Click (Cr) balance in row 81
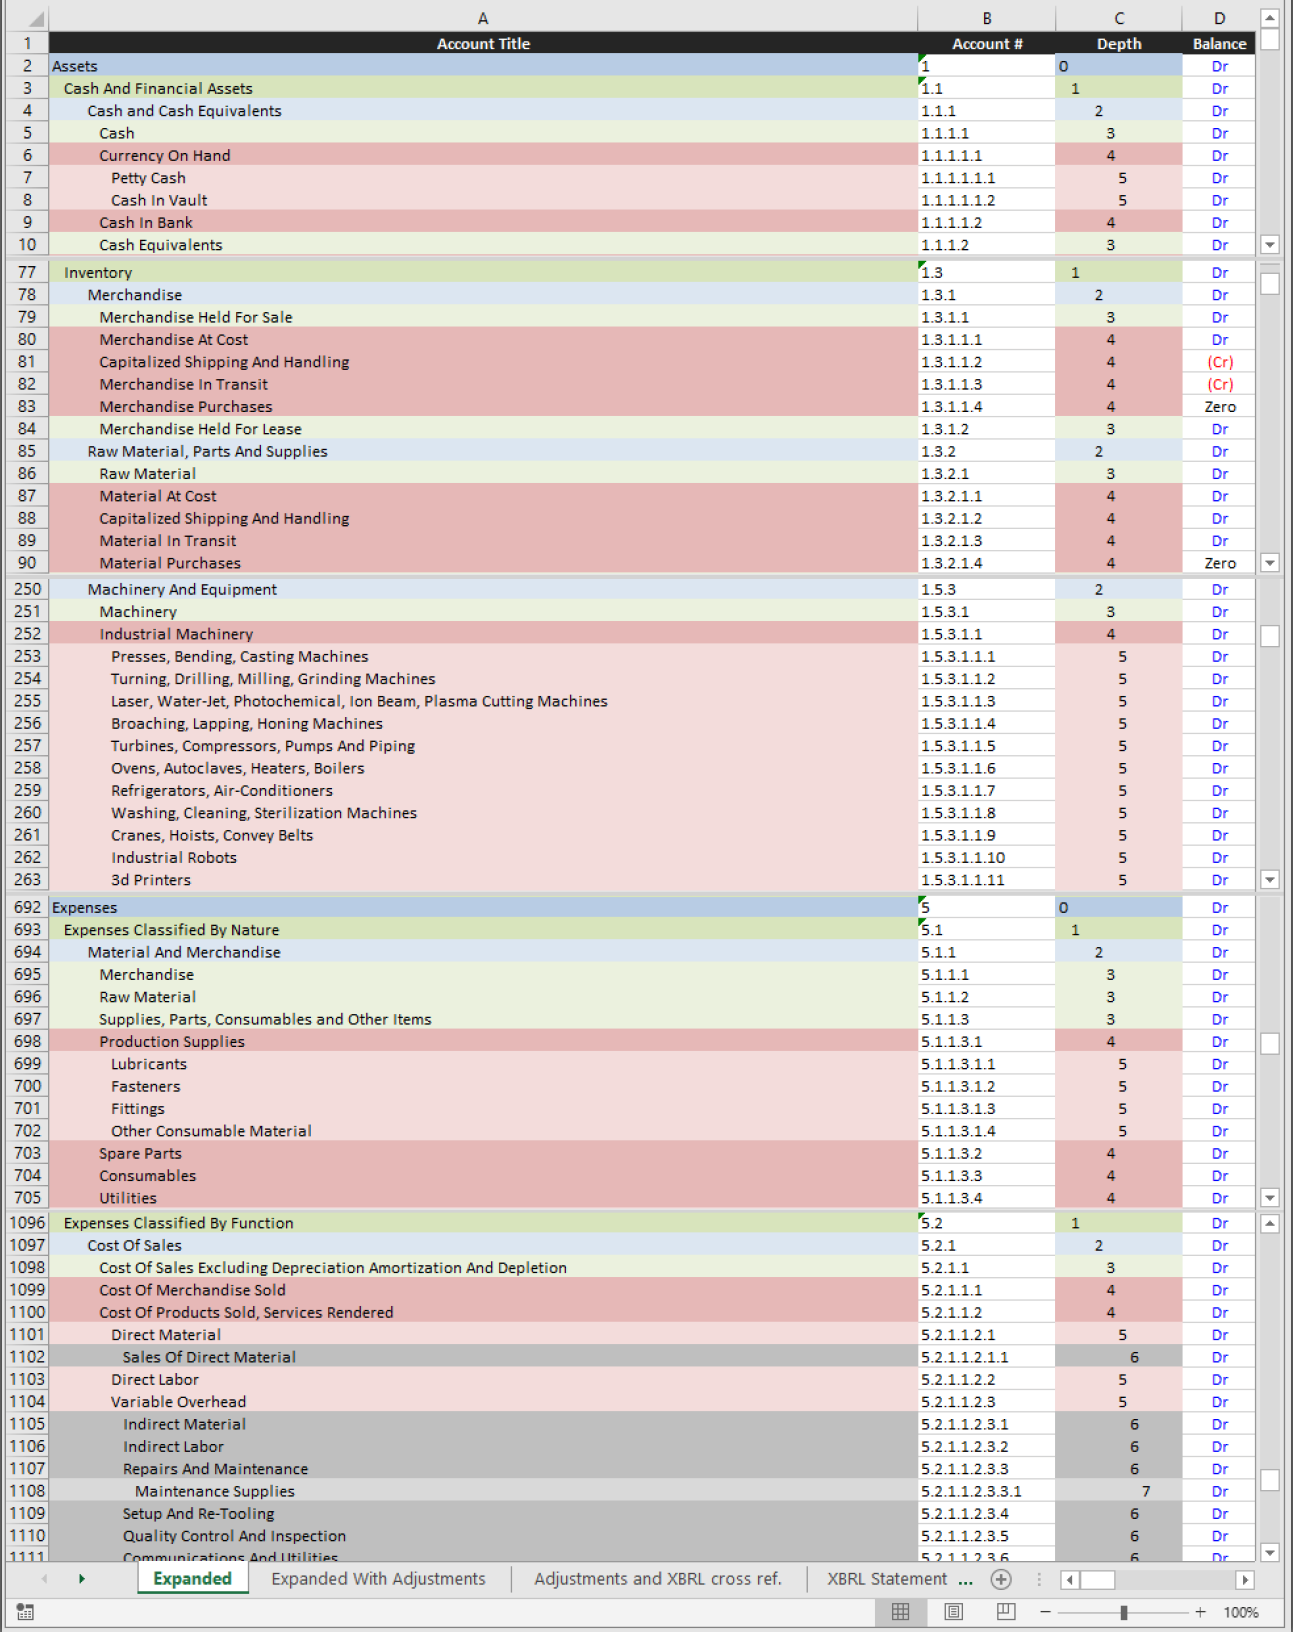Viewport: 1293px width, 1632px height. point(1220,362)
